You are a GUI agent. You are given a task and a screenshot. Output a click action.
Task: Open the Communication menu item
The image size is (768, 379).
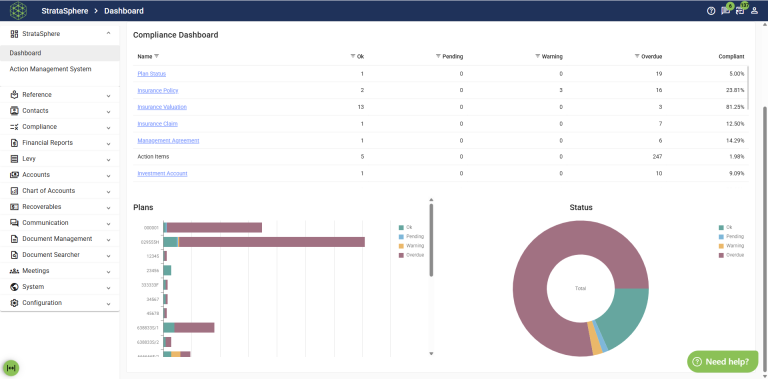pos(60,223)
